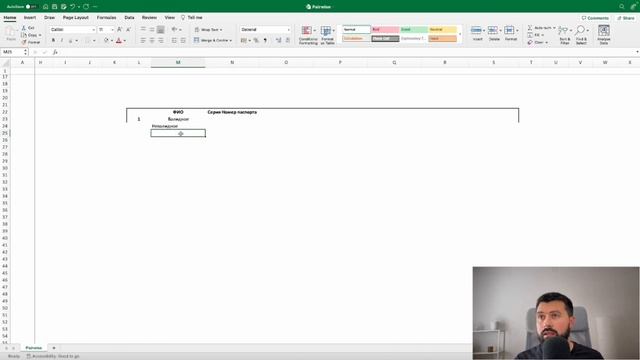The height and width of the screenshot is (360, 640).
Task: Click the Increase indent icon
Action: coord(183,40)
